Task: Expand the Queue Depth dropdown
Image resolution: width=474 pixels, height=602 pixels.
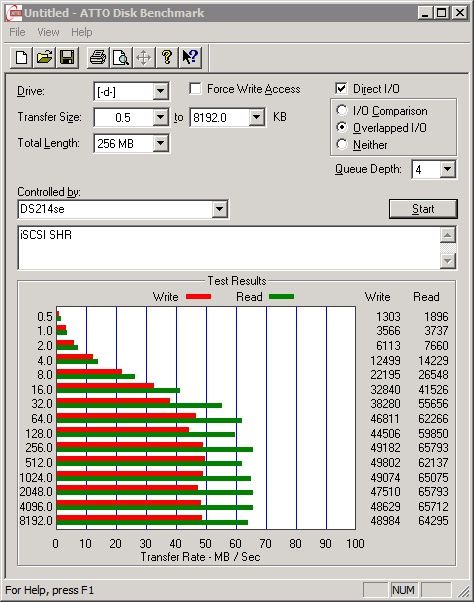Action: 448,169
